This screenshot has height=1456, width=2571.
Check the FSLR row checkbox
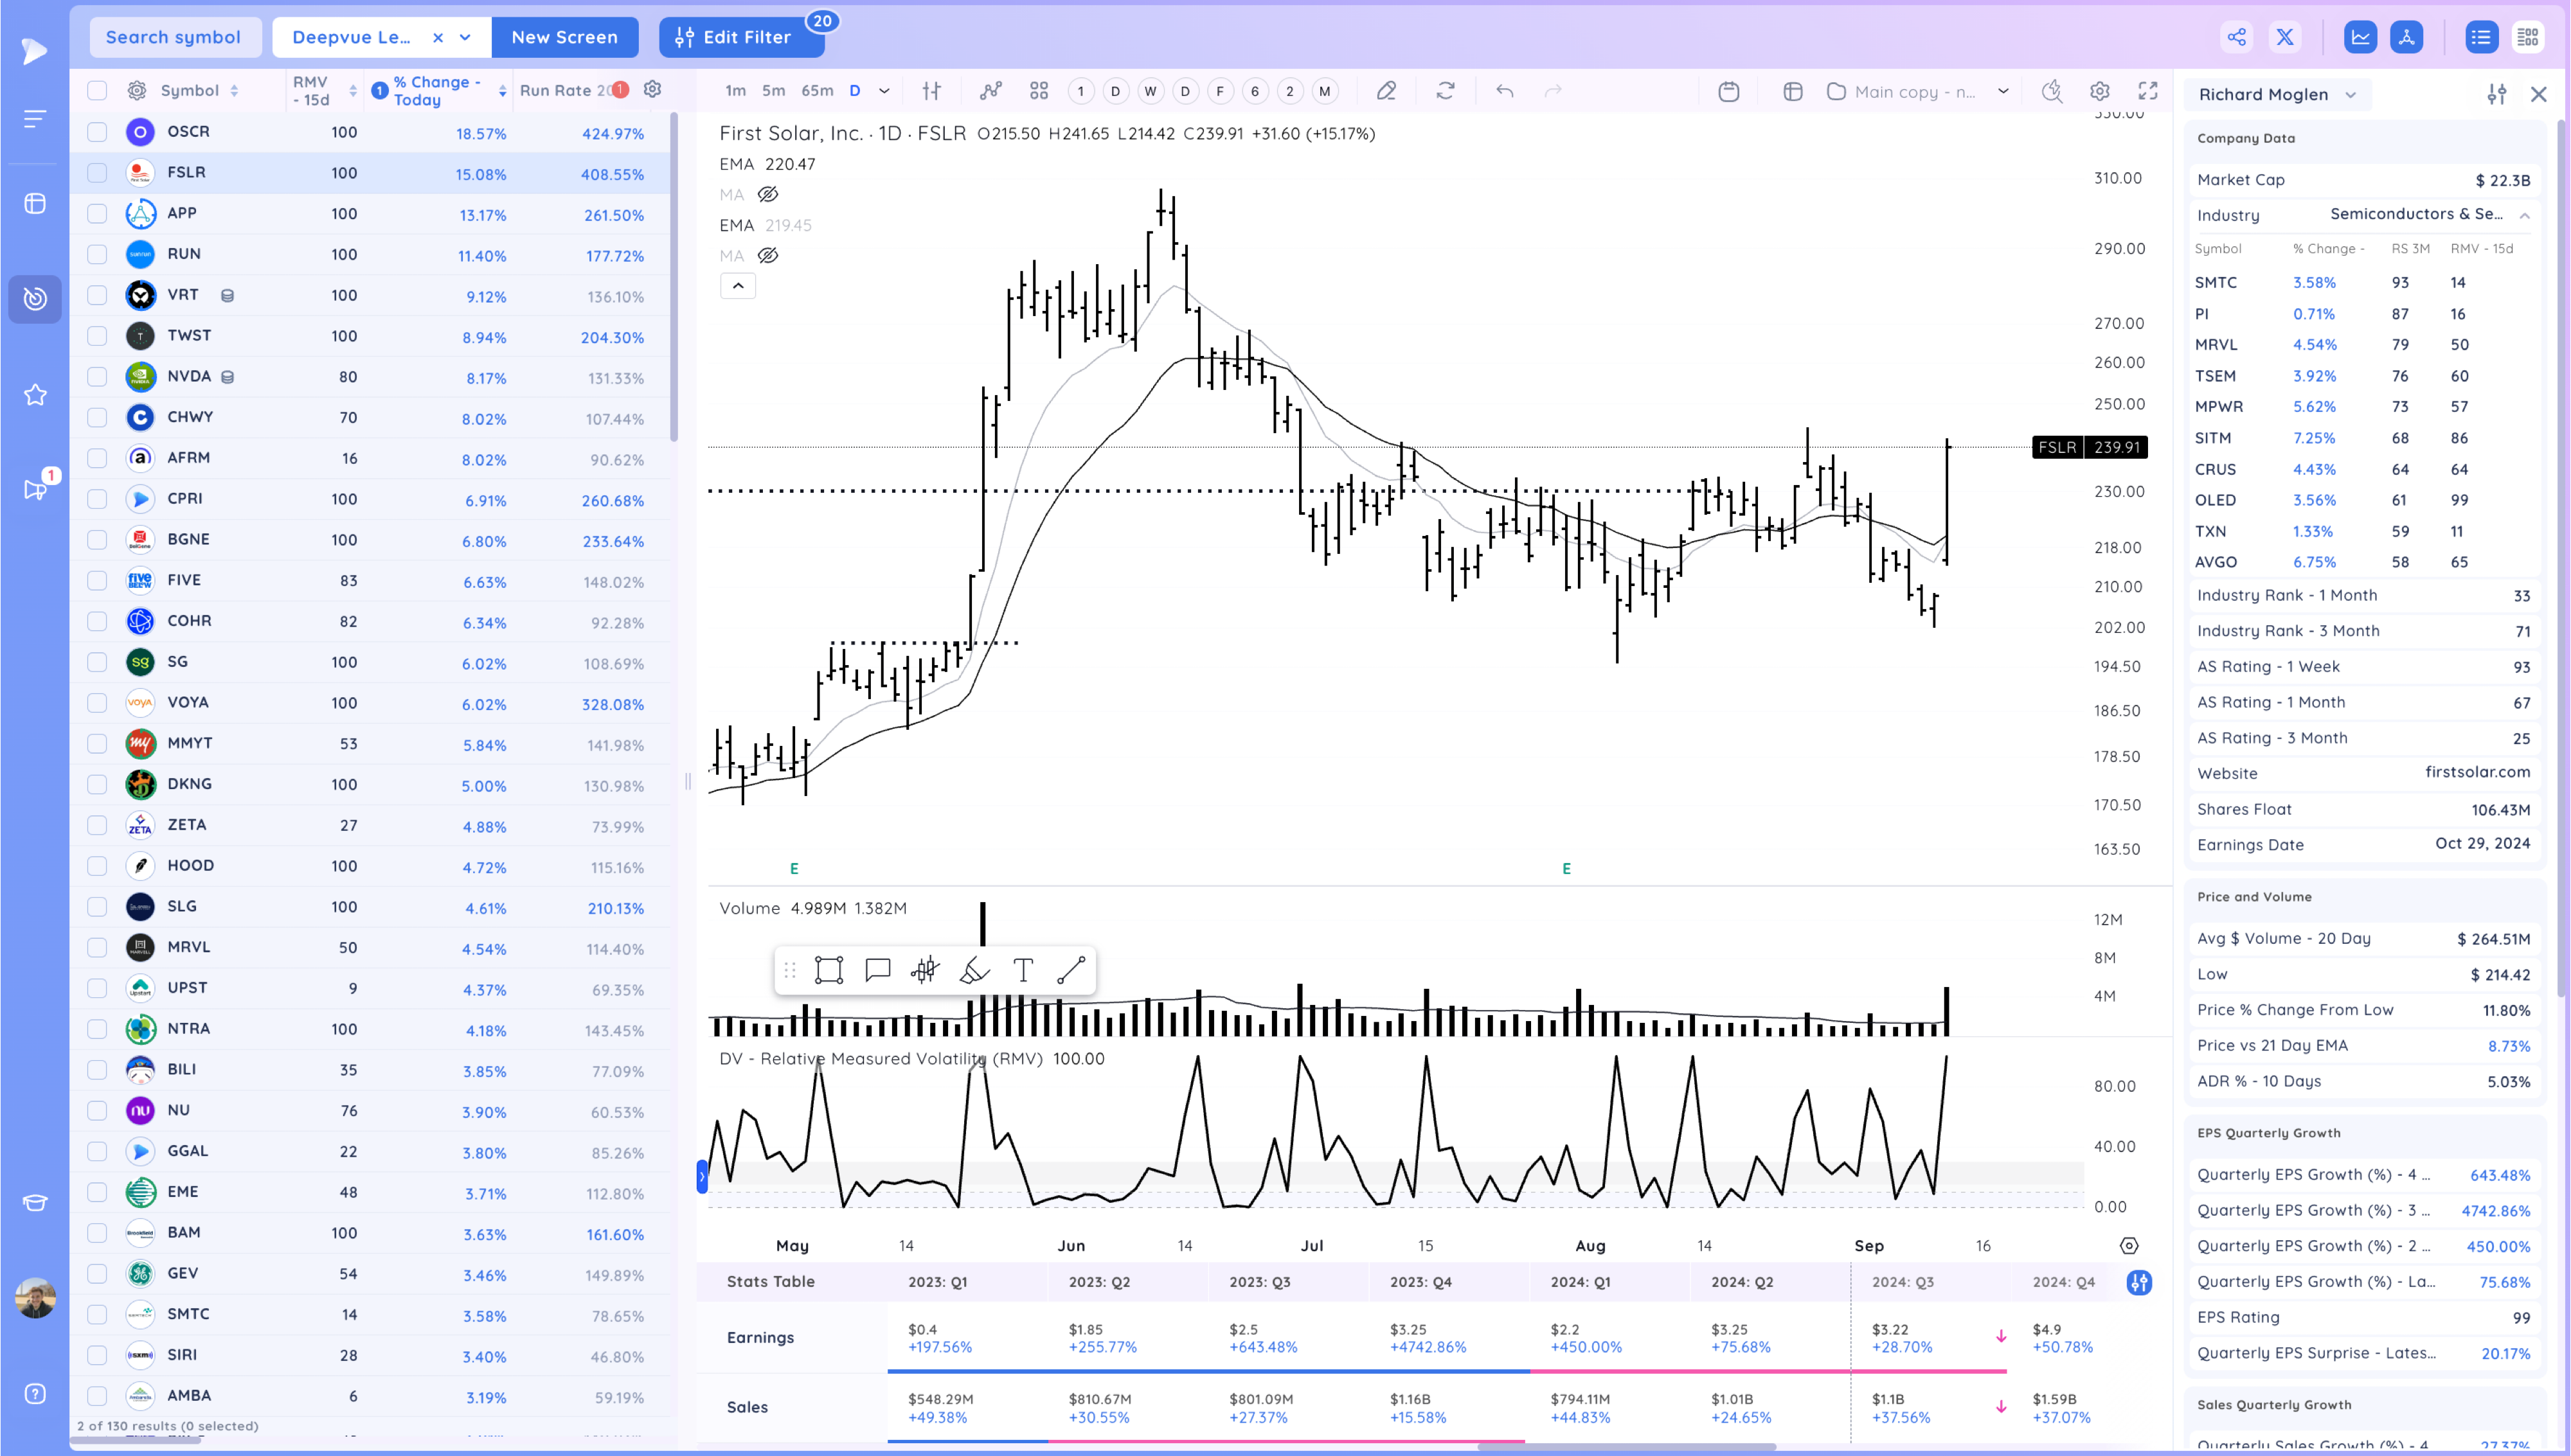pos(97,173)
